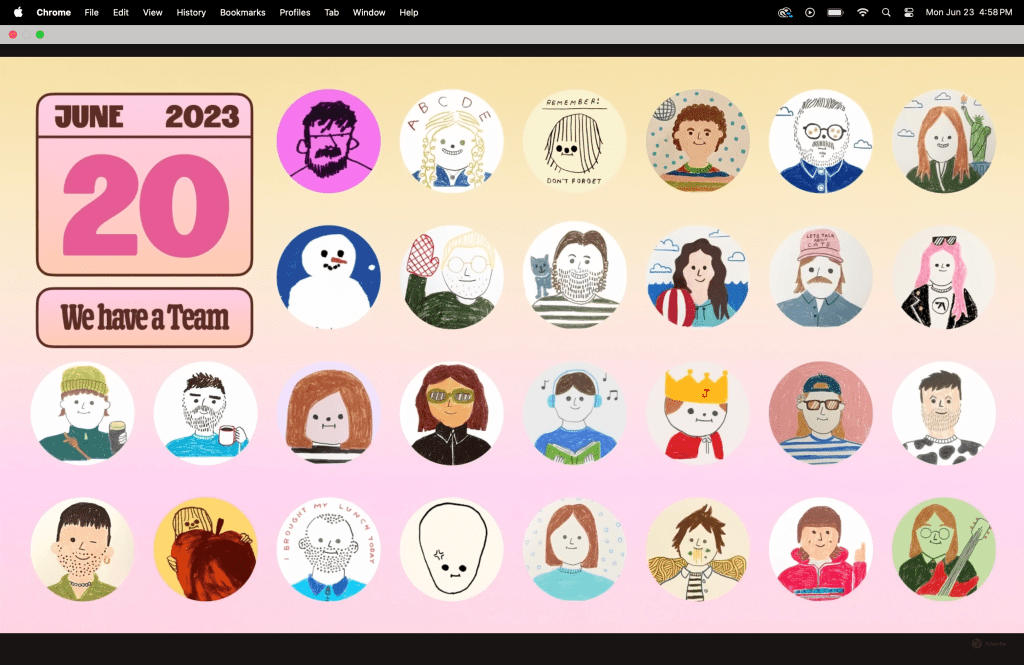
Task: Open the History menu
Action: click(x=191, y=13)
